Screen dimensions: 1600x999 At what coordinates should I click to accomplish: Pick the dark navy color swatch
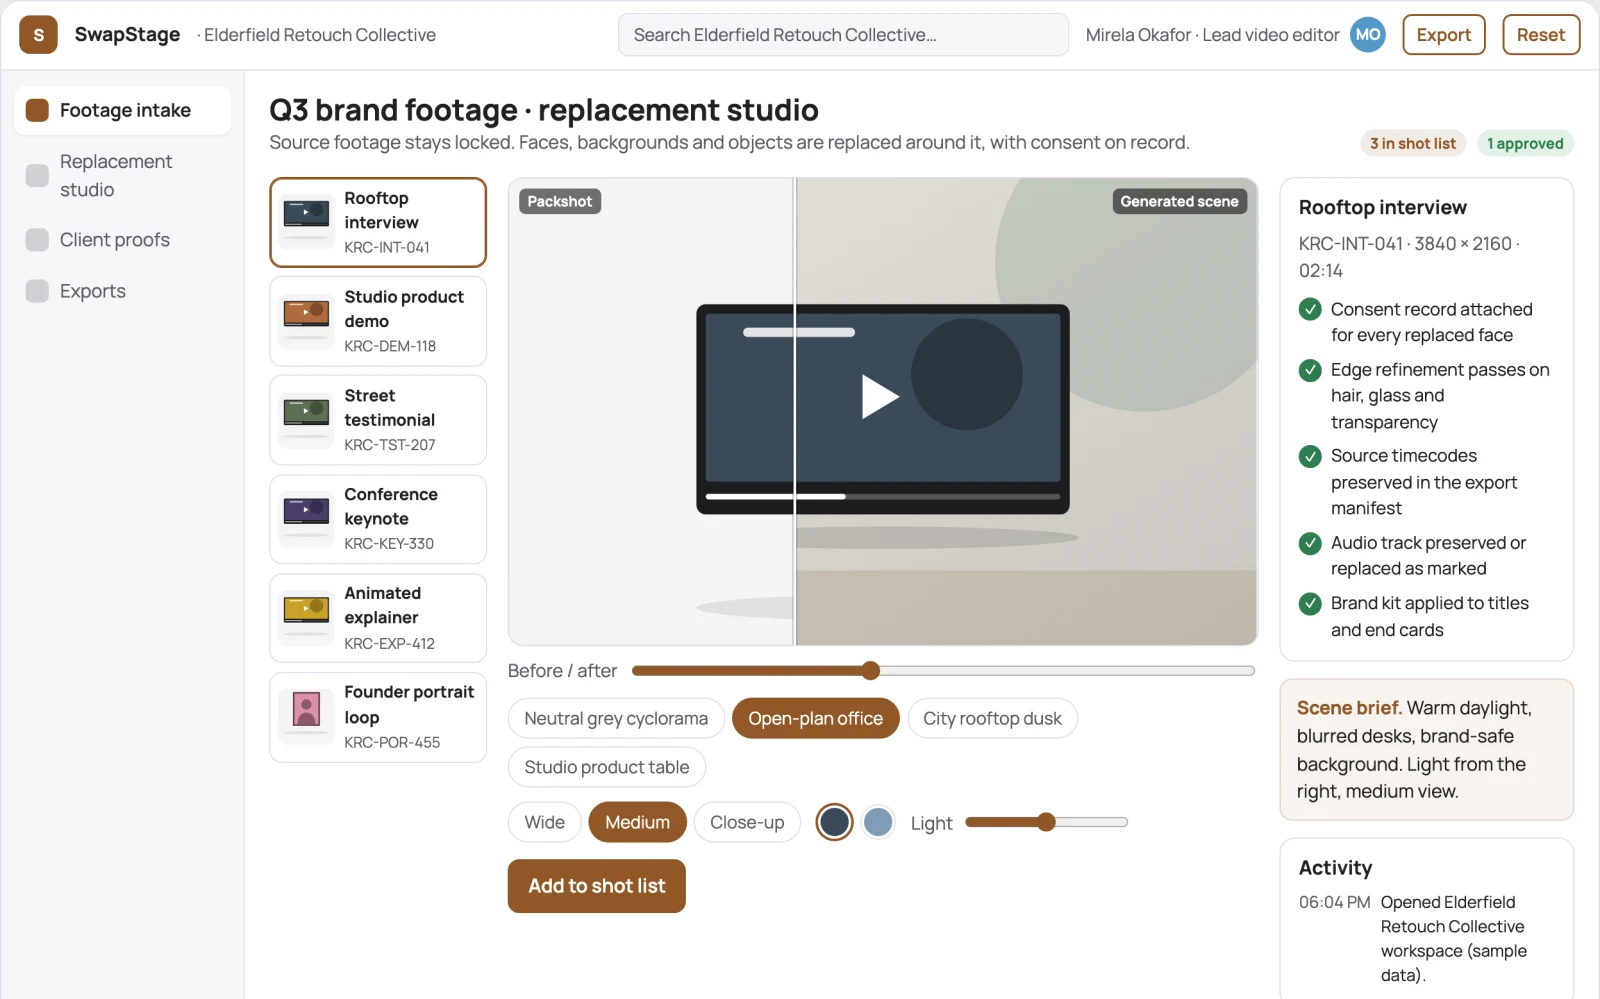click(x=834, y=822)
